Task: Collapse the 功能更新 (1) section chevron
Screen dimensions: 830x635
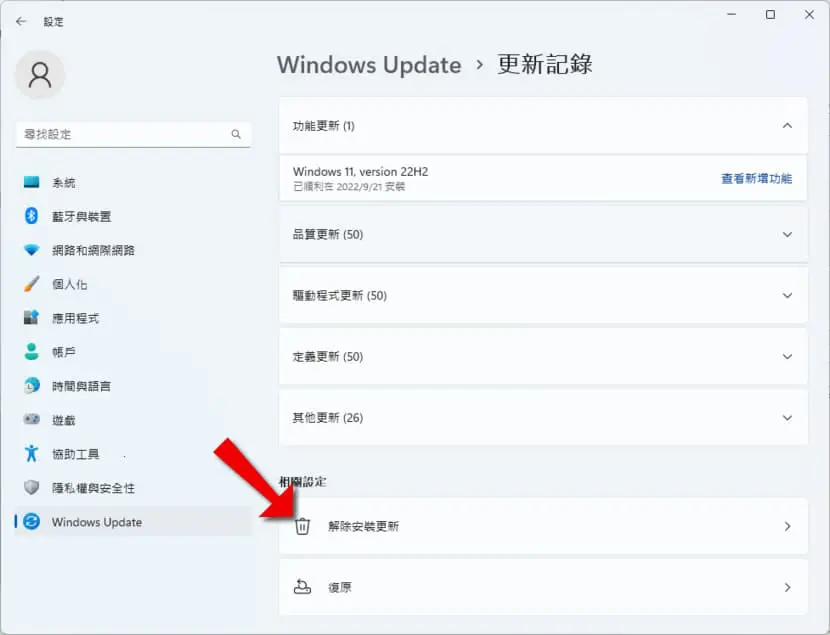Action: [x=787, y=126]
